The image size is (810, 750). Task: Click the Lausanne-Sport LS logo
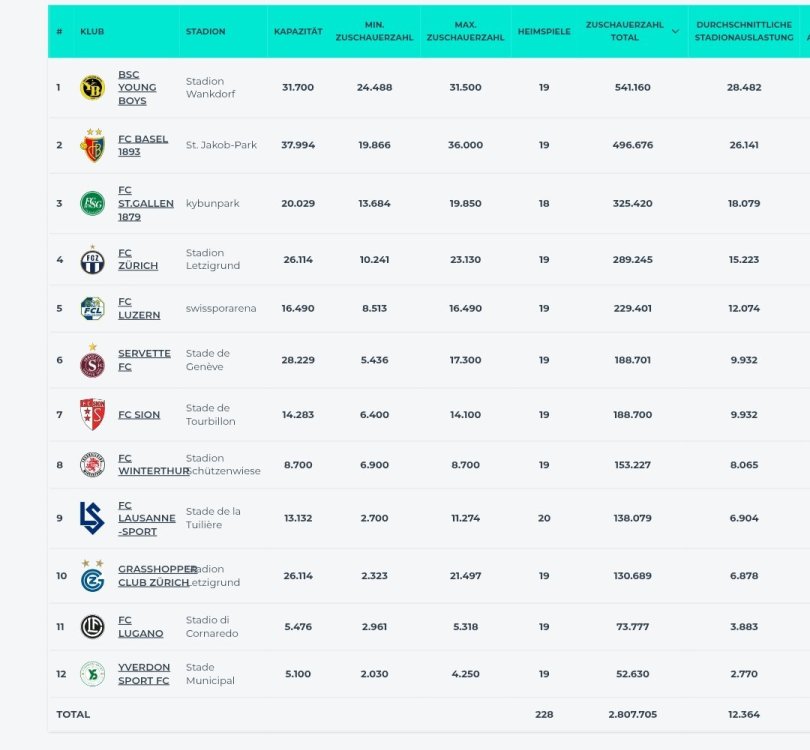[x=92, y=518]
